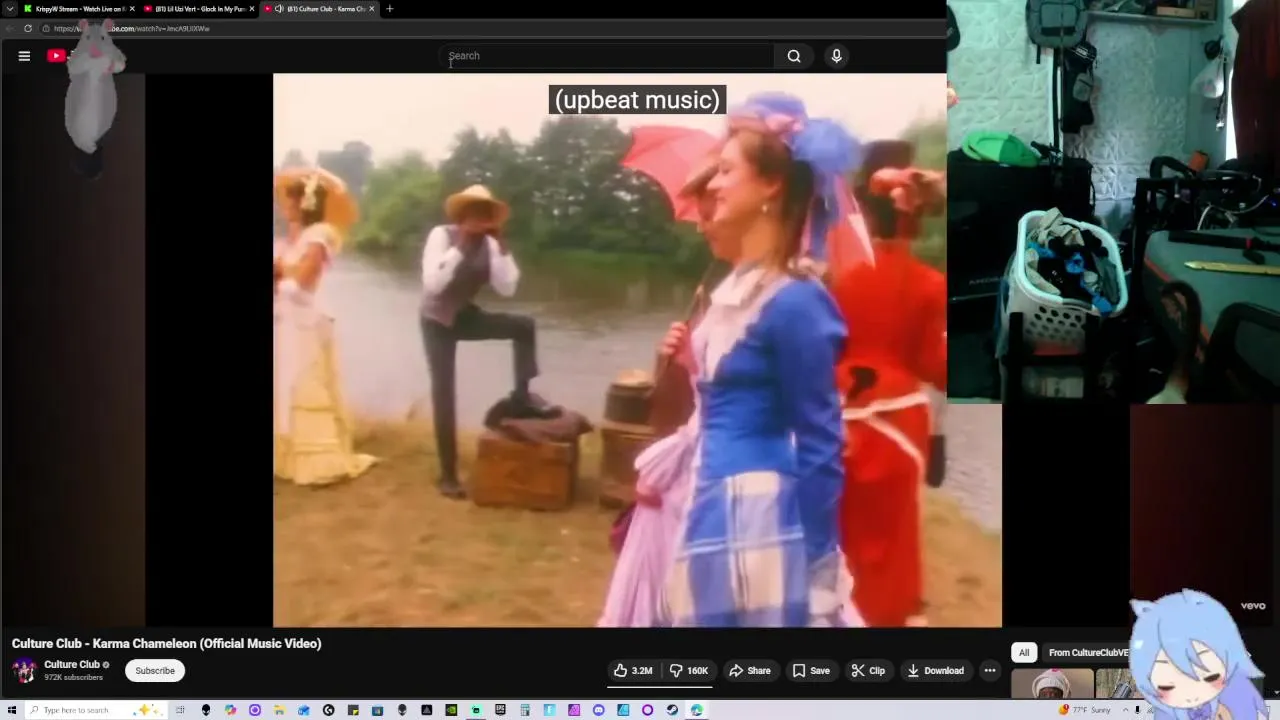
Task: Share the Karma Chameleon video
Action: point(750,670)
